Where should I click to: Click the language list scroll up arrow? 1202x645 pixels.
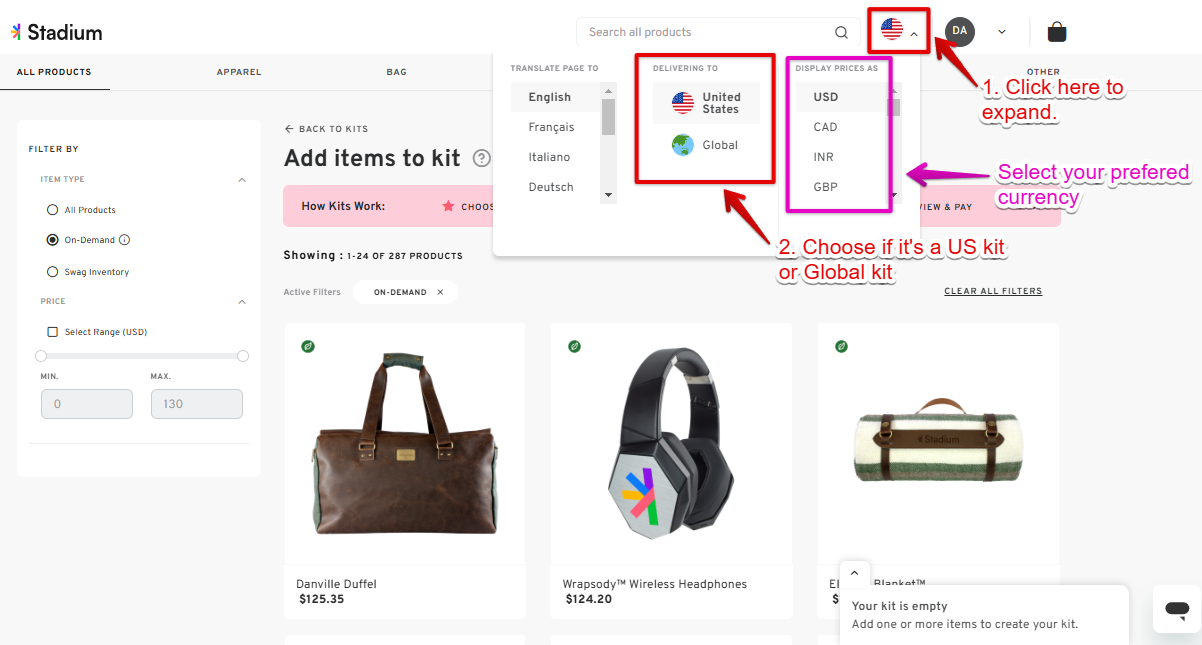coord(608,91)
